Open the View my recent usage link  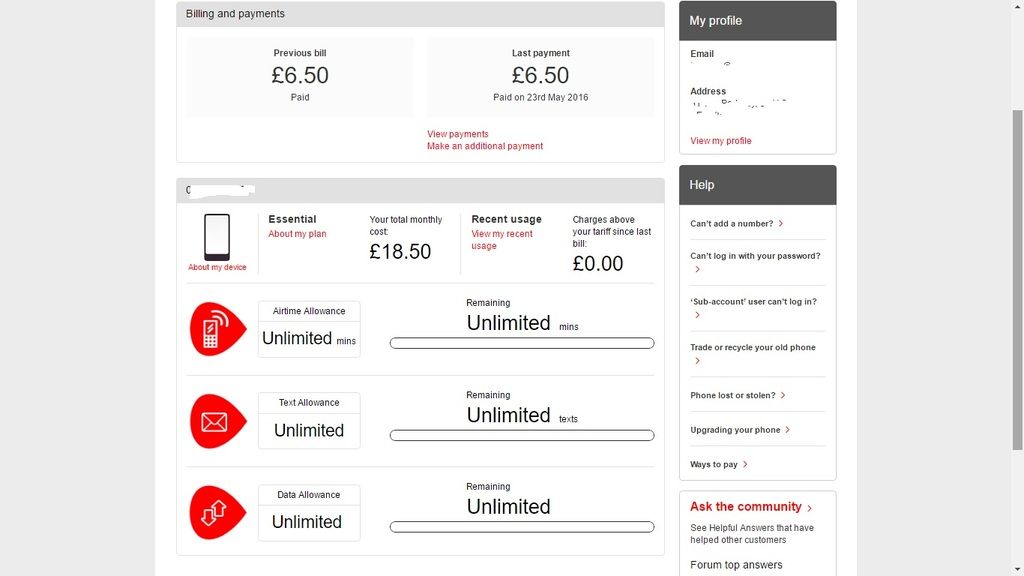(502, 240)
